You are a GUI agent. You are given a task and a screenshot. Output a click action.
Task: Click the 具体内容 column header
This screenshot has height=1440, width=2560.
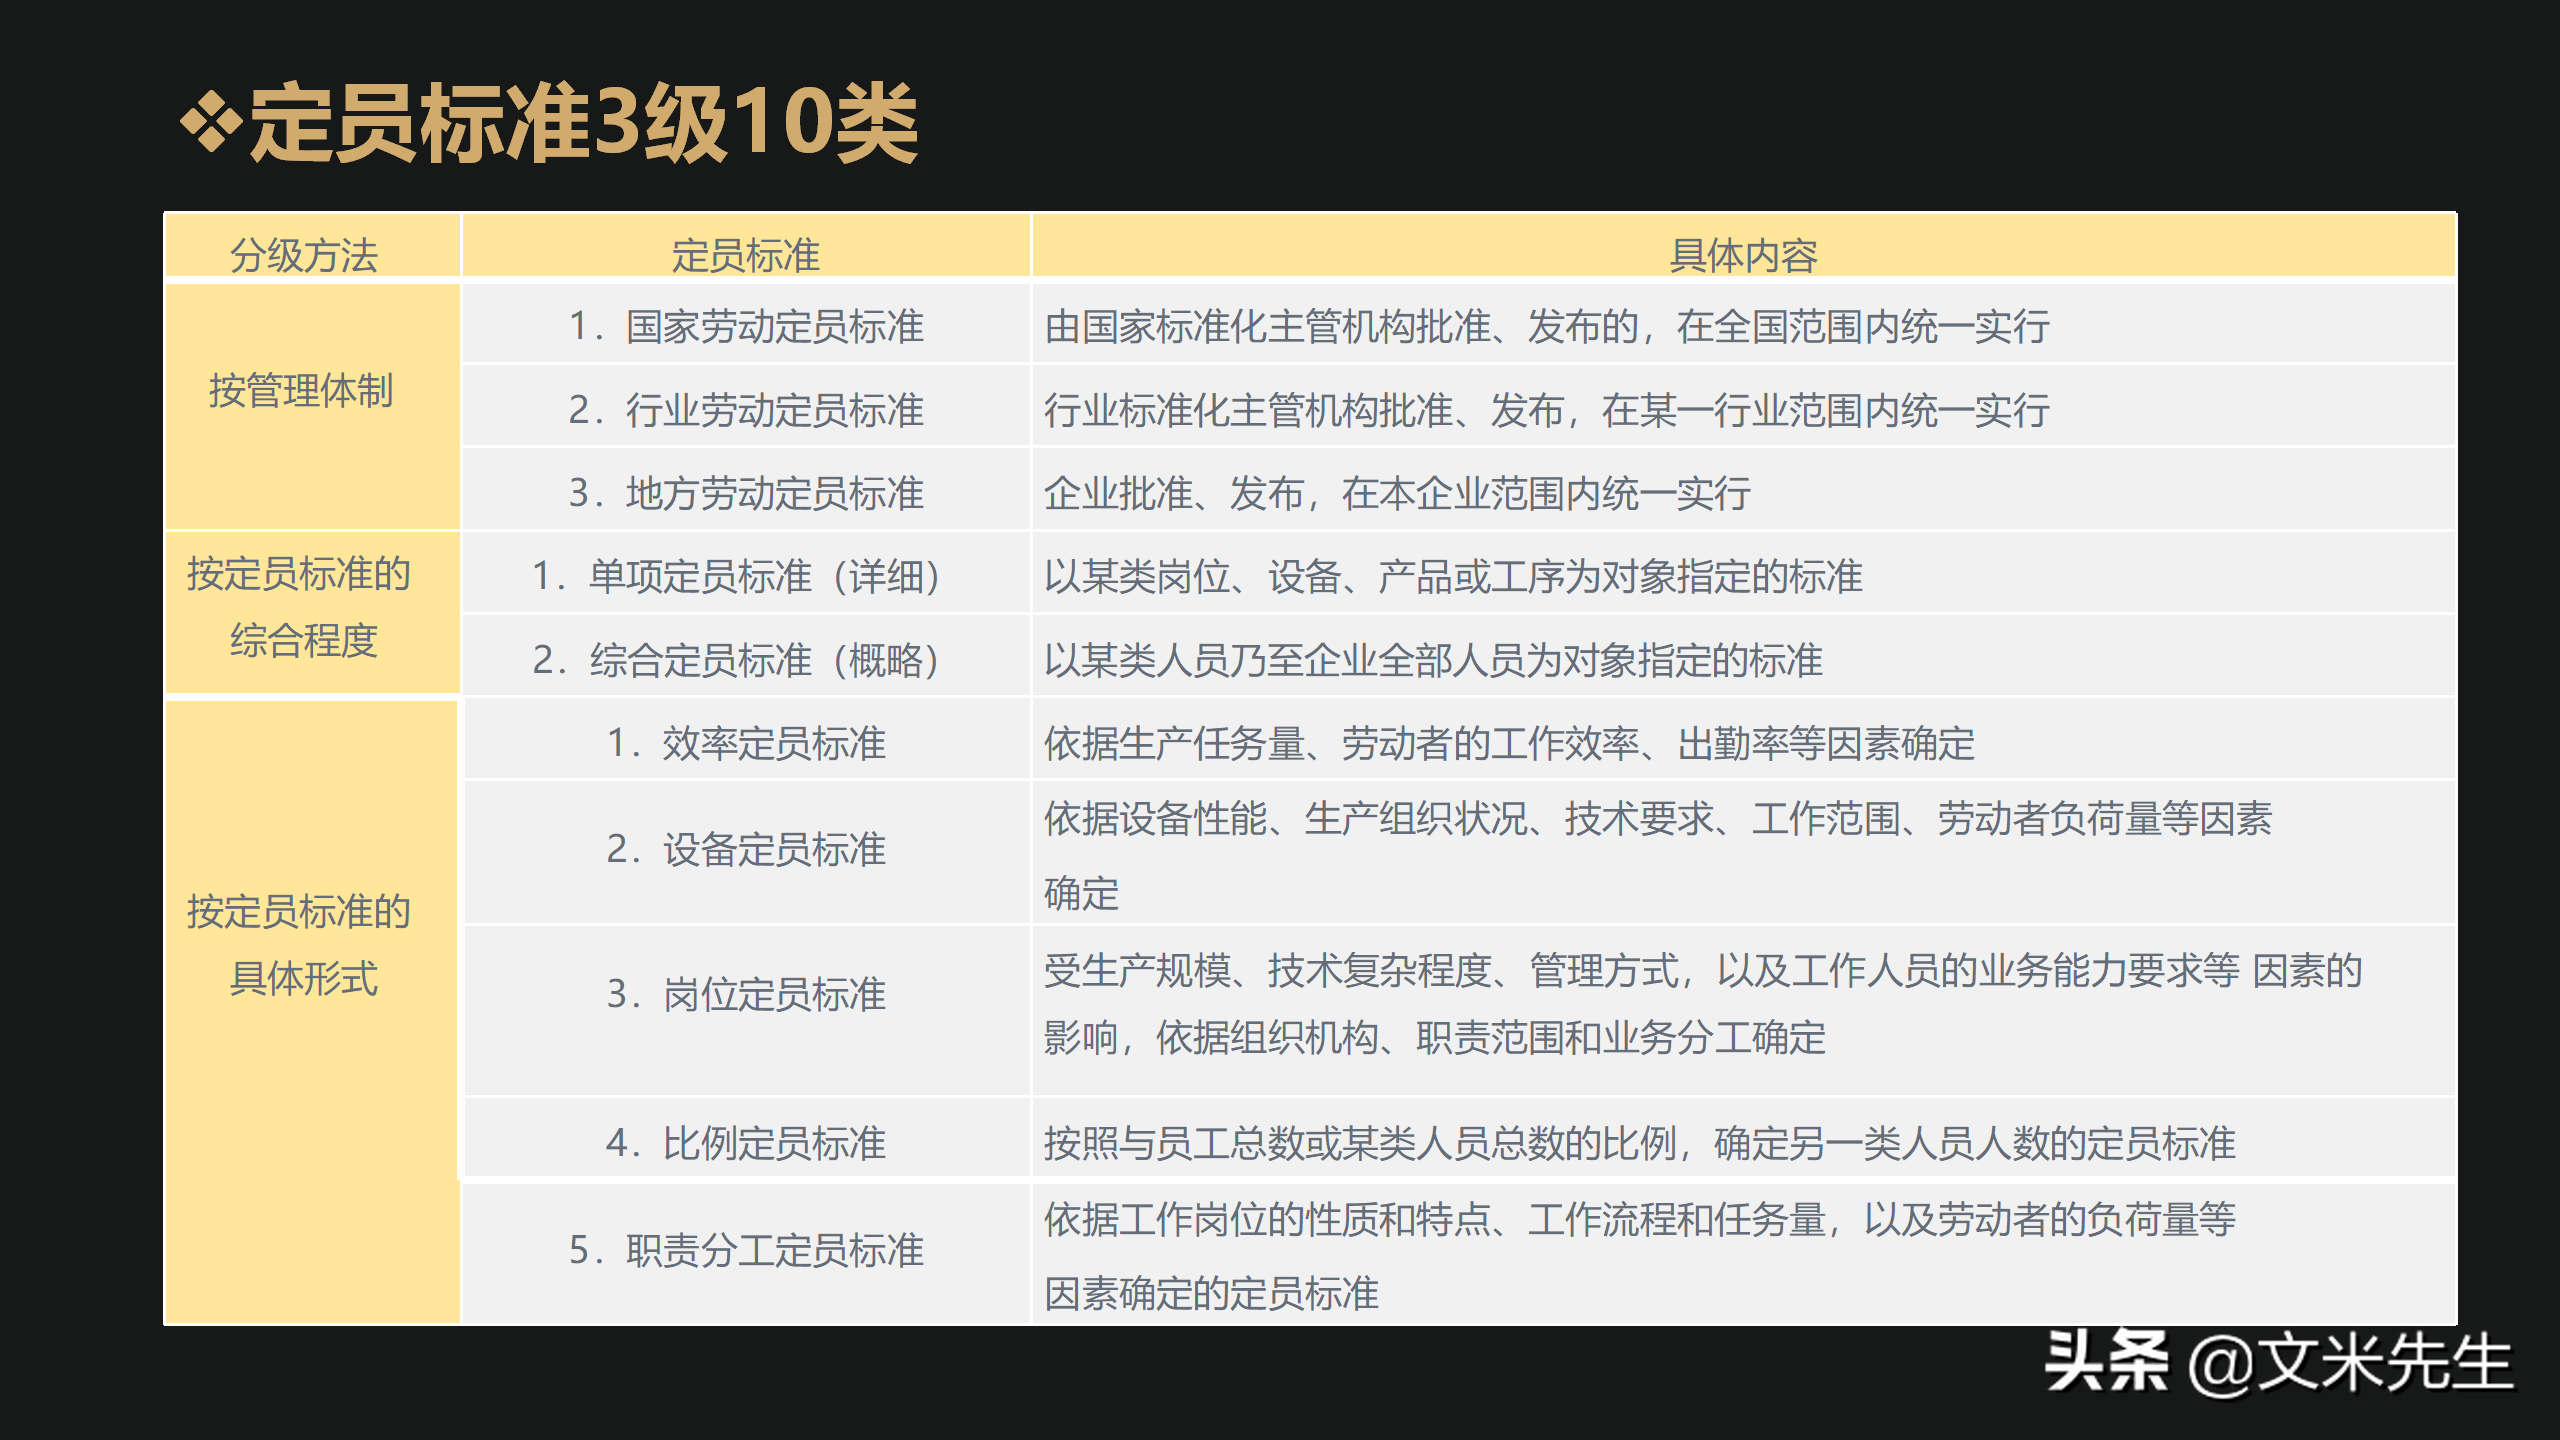(x=1790, y=253)
